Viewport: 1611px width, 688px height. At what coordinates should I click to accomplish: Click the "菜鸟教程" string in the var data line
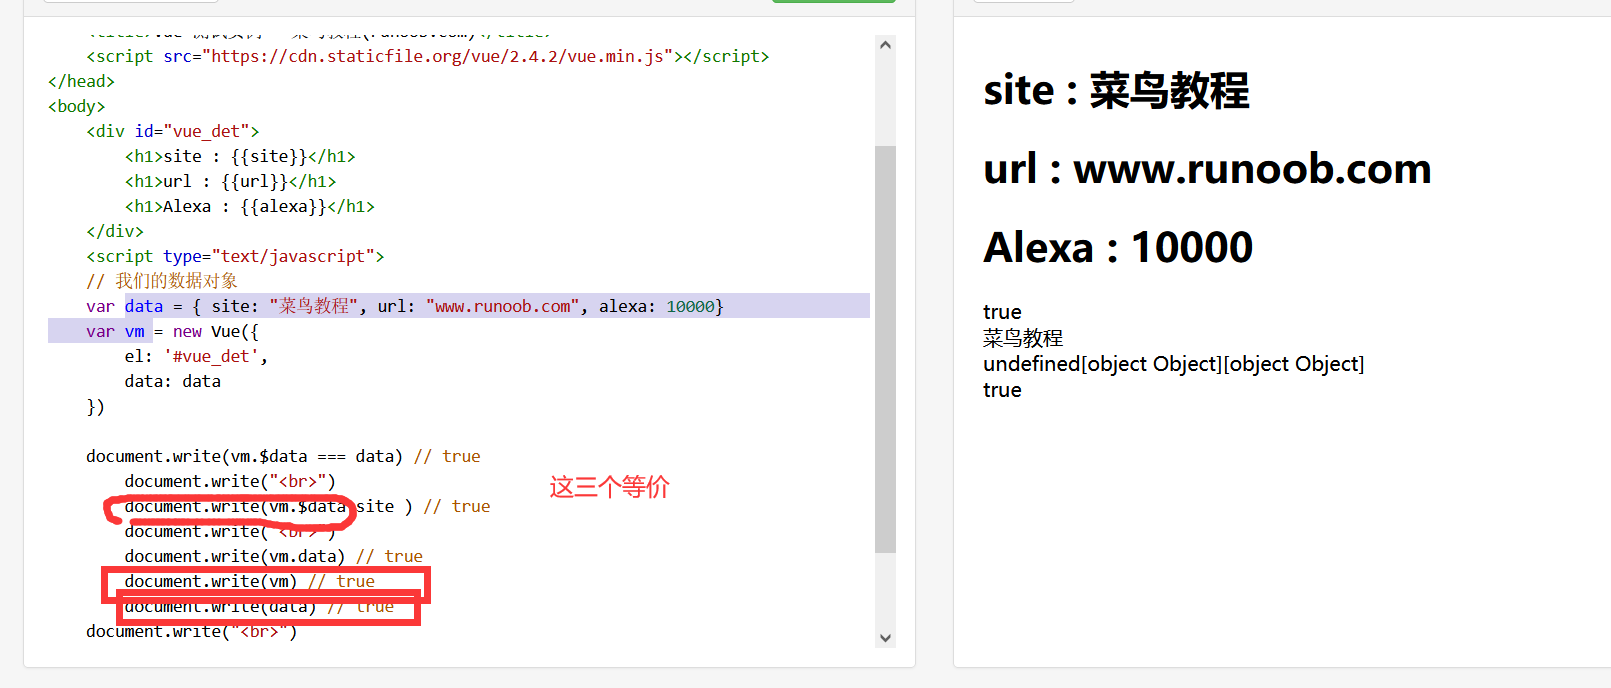[313, 306]
